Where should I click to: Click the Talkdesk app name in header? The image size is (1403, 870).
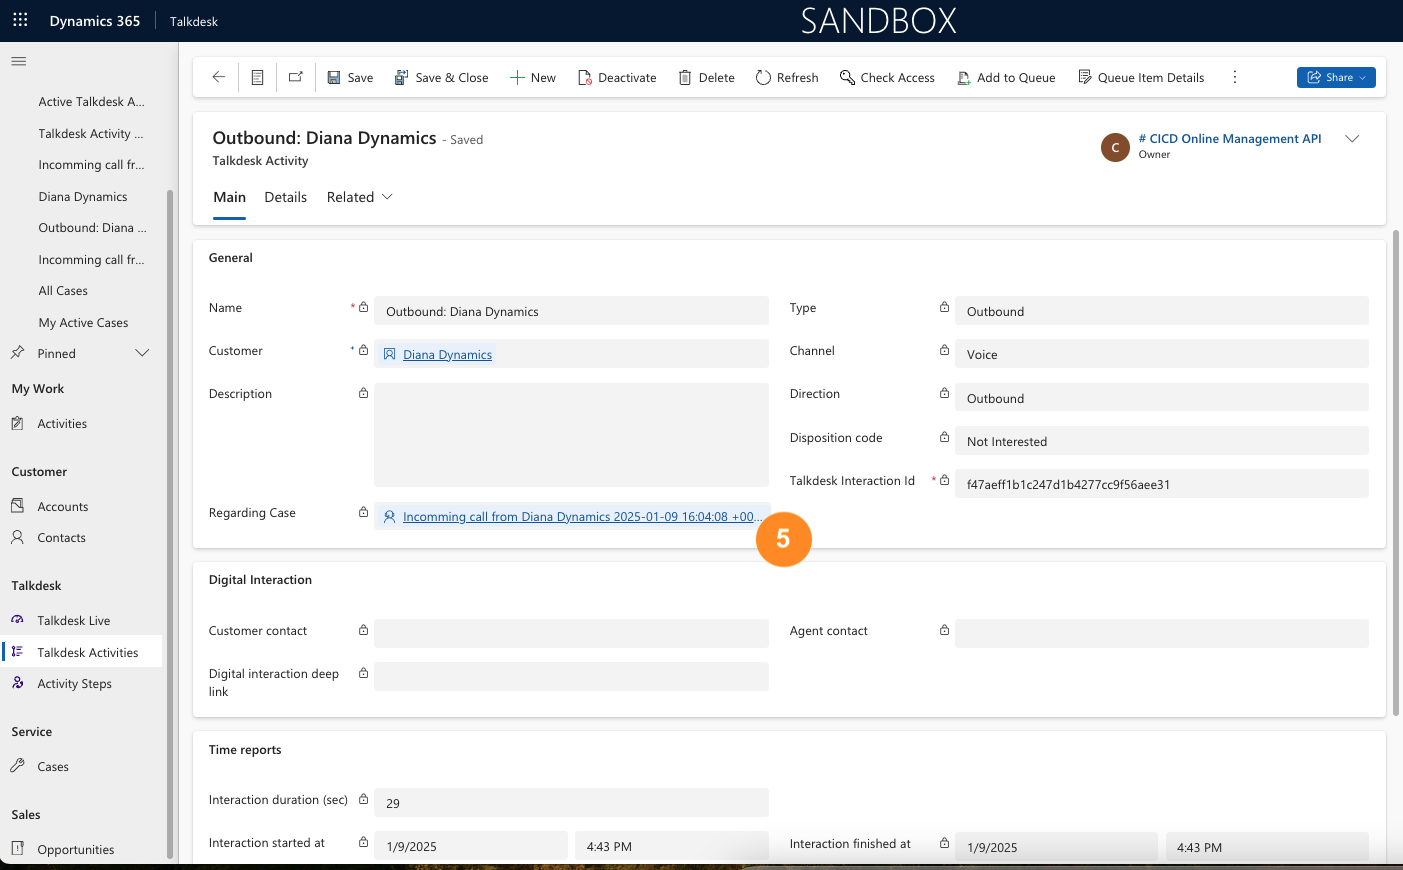[194, 21]
